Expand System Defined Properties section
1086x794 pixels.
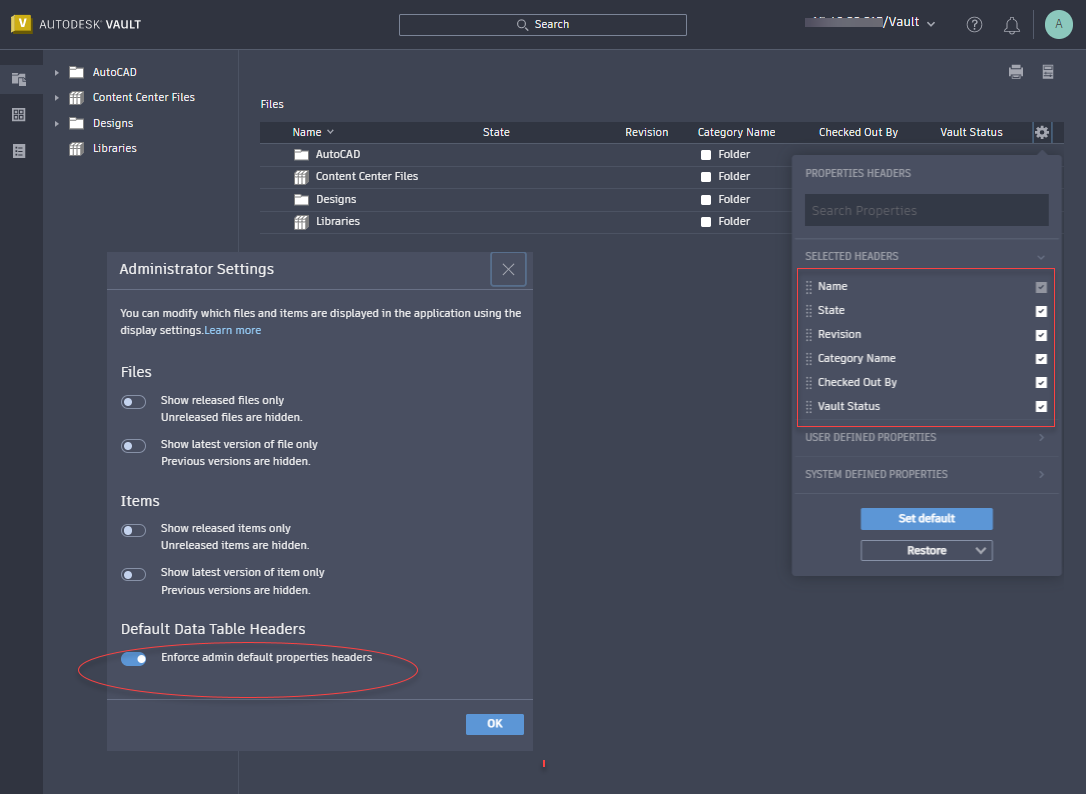pos(1041,475)
